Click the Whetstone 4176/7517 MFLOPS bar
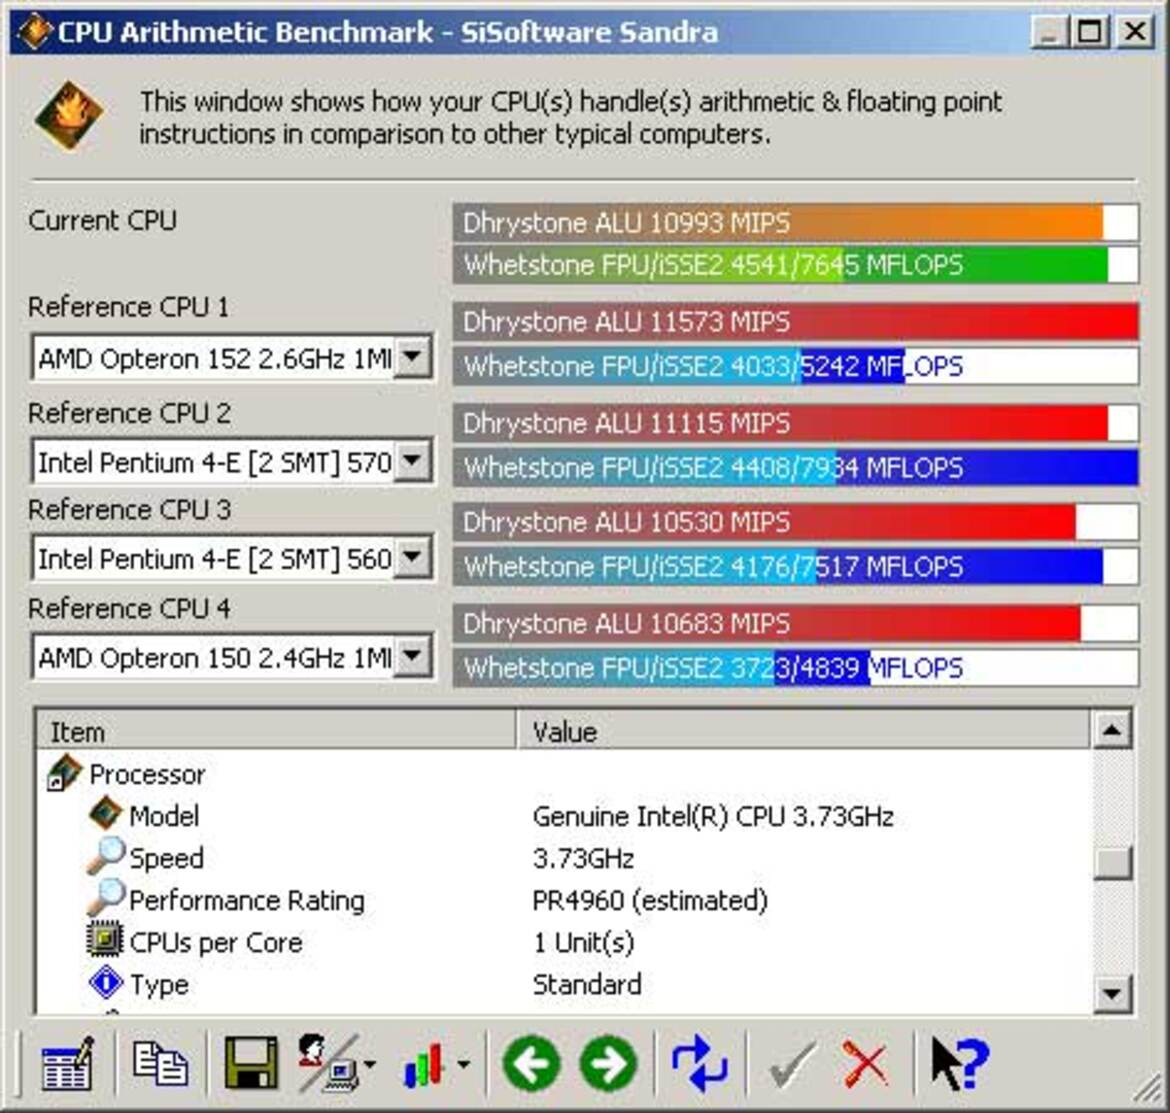 click(795, 567)
